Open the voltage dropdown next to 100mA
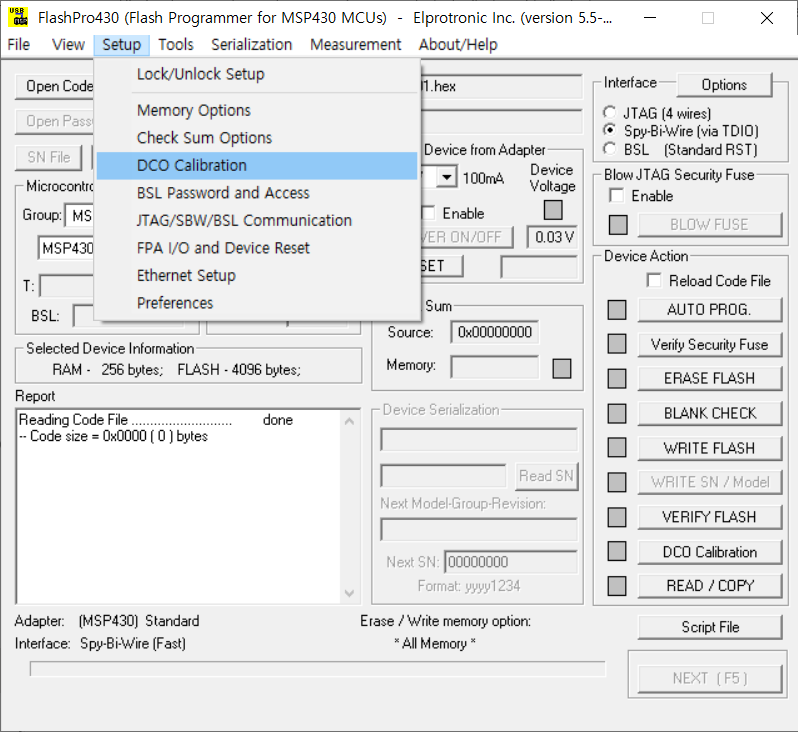This screenshot has width=798, height=732. pyautogui.click(x=446, y=178)
